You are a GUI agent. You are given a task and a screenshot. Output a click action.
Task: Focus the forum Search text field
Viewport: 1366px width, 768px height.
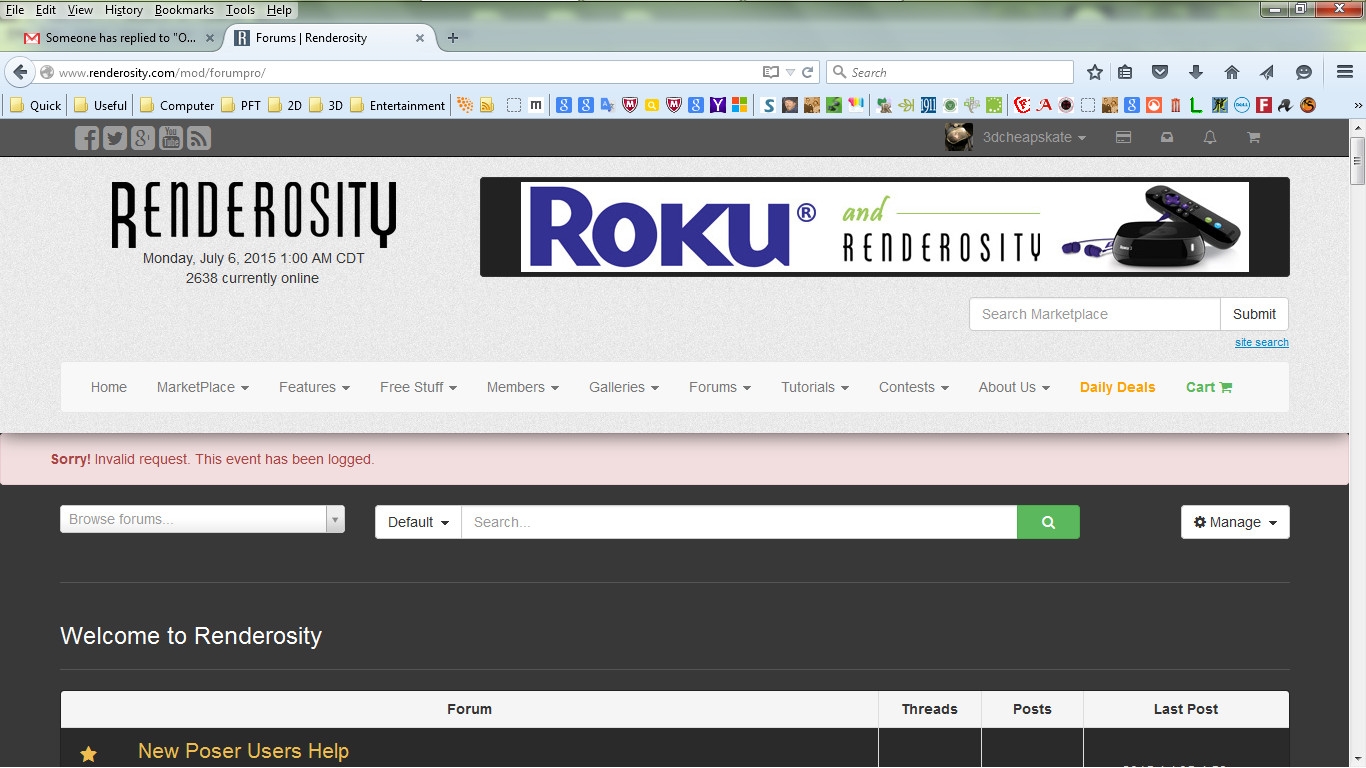(x=739, y=522)
